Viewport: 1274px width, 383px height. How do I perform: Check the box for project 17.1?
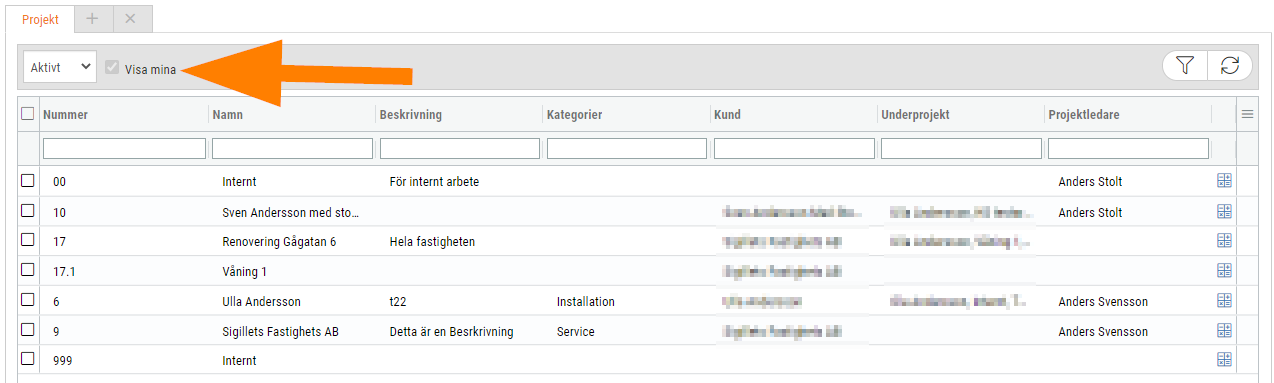tap(28, 270)
